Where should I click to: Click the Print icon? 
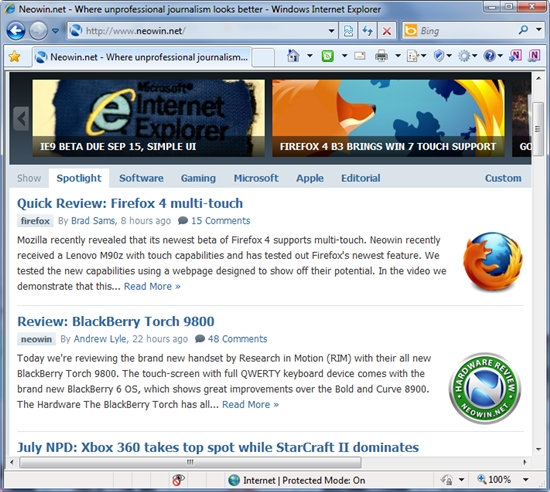coord(381,56)
